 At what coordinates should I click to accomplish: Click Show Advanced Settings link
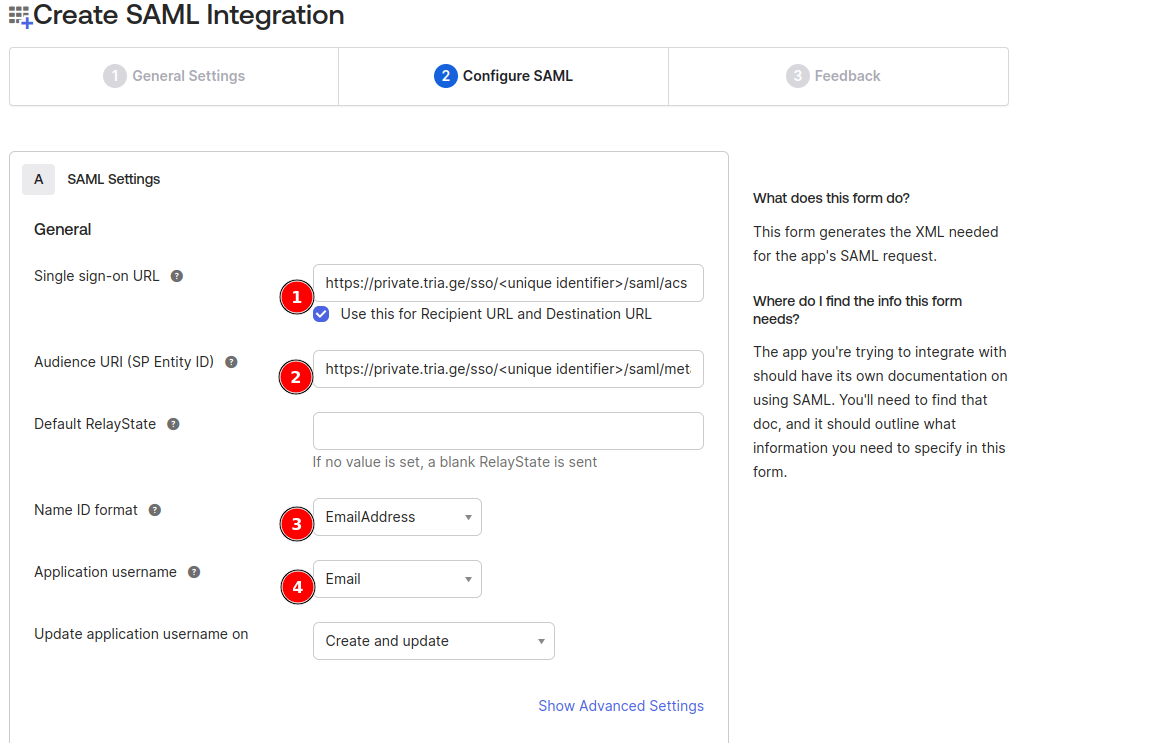pyautogui.click(x=620, y=706)
